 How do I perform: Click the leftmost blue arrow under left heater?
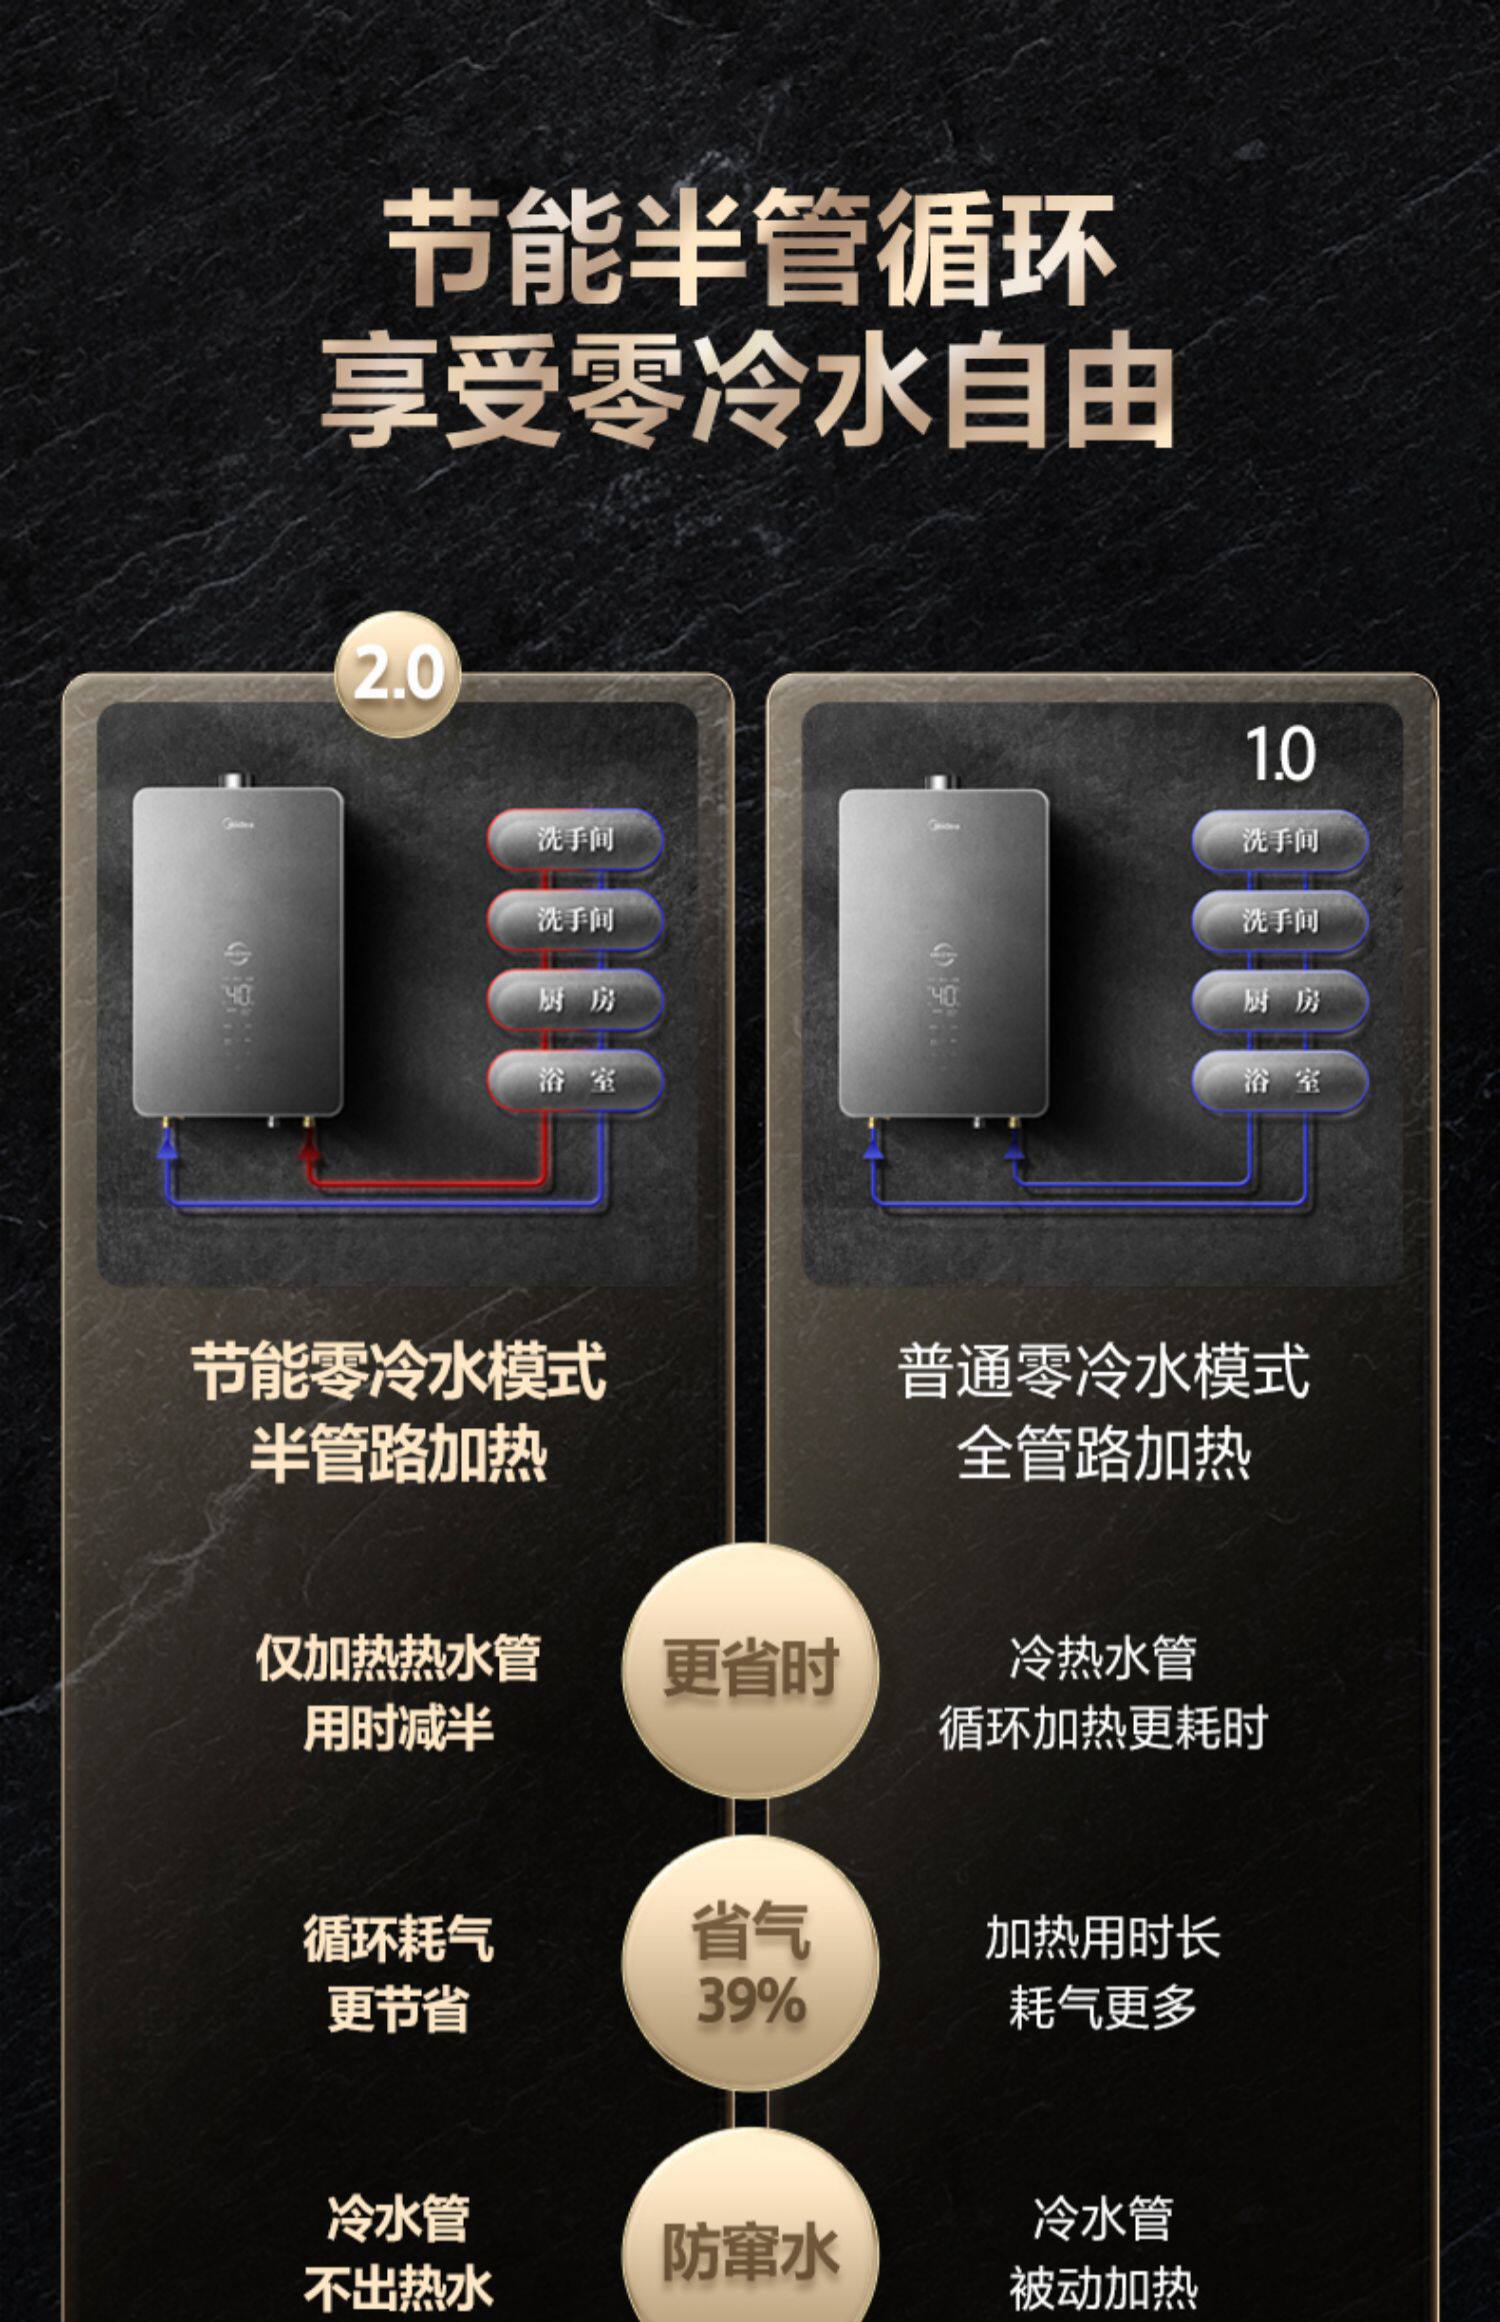point(168,1150)
